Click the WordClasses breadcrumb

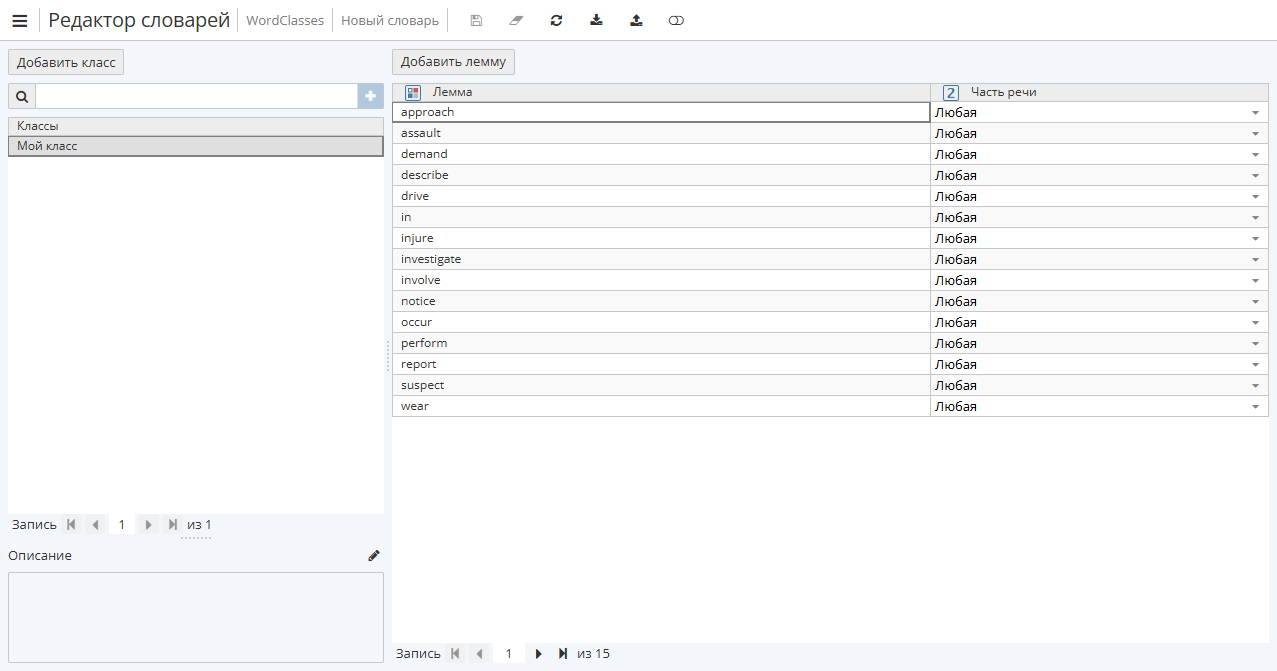[x=285, y=20]
